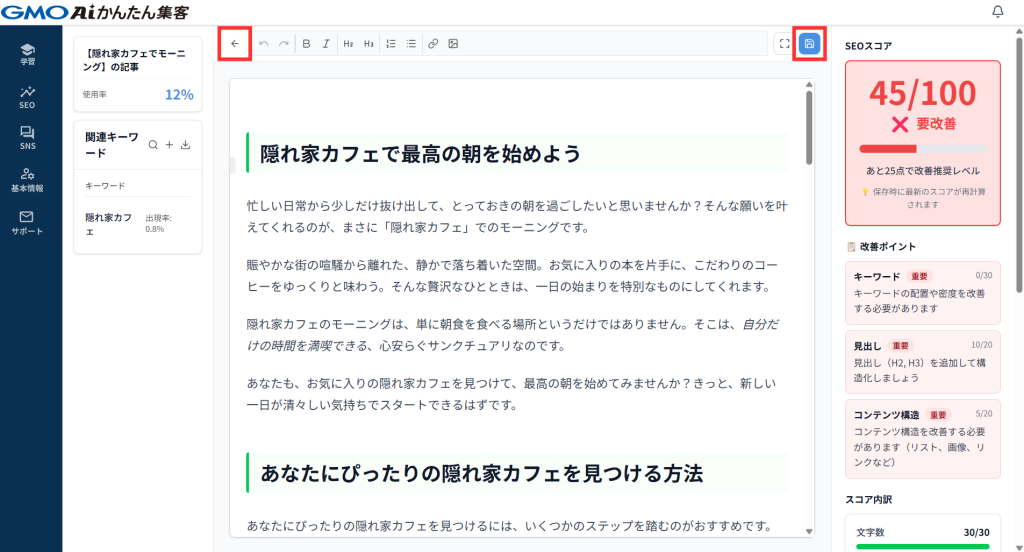The image size is (1024, 552).
Task: Insert an image from the toolbar
Action: click(453, 44)
